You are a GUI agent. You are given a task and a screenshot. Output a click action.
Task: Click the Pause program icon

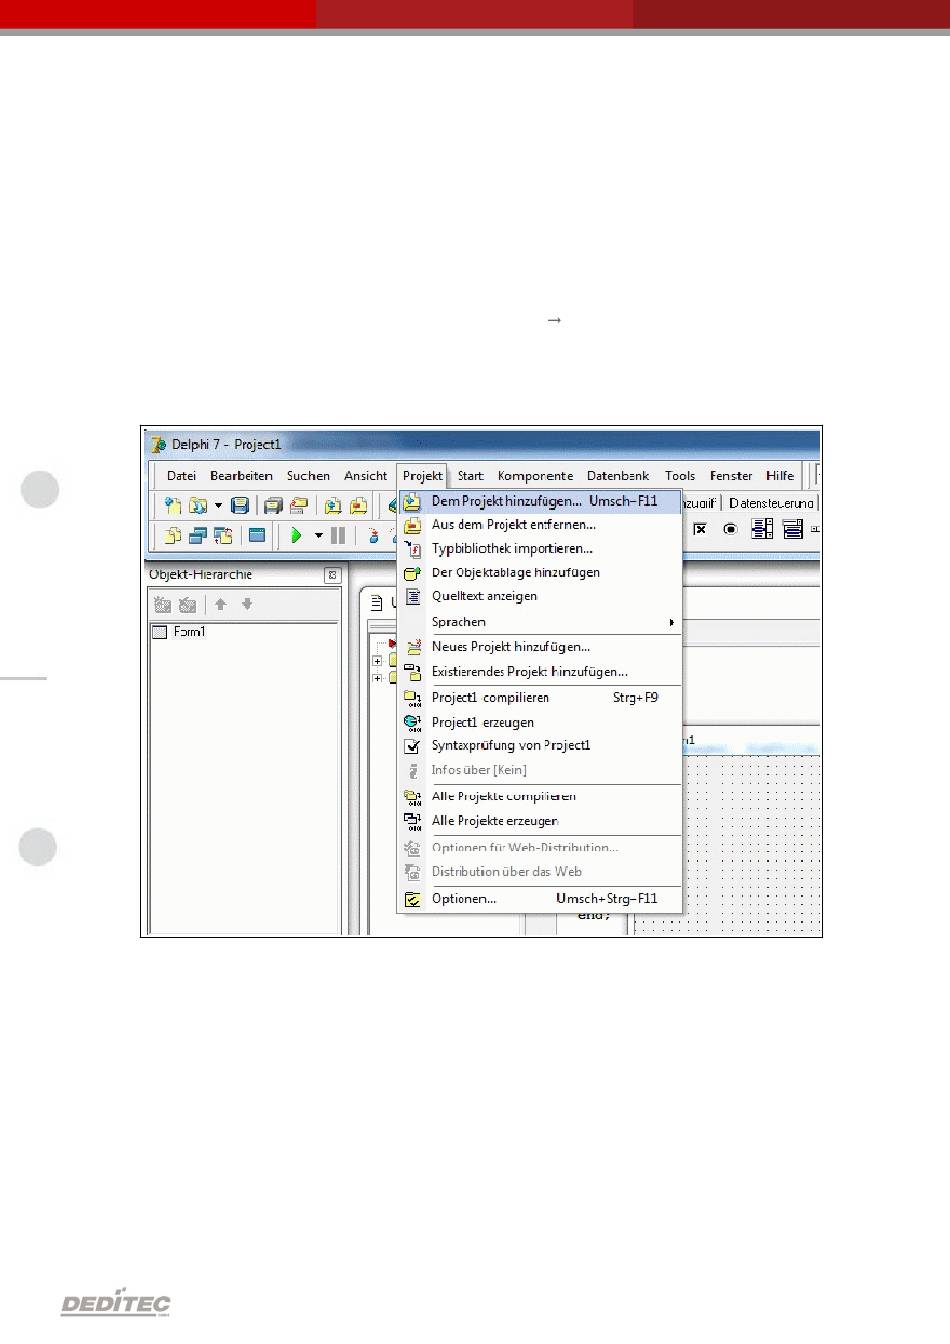click(x=338, y=535)
